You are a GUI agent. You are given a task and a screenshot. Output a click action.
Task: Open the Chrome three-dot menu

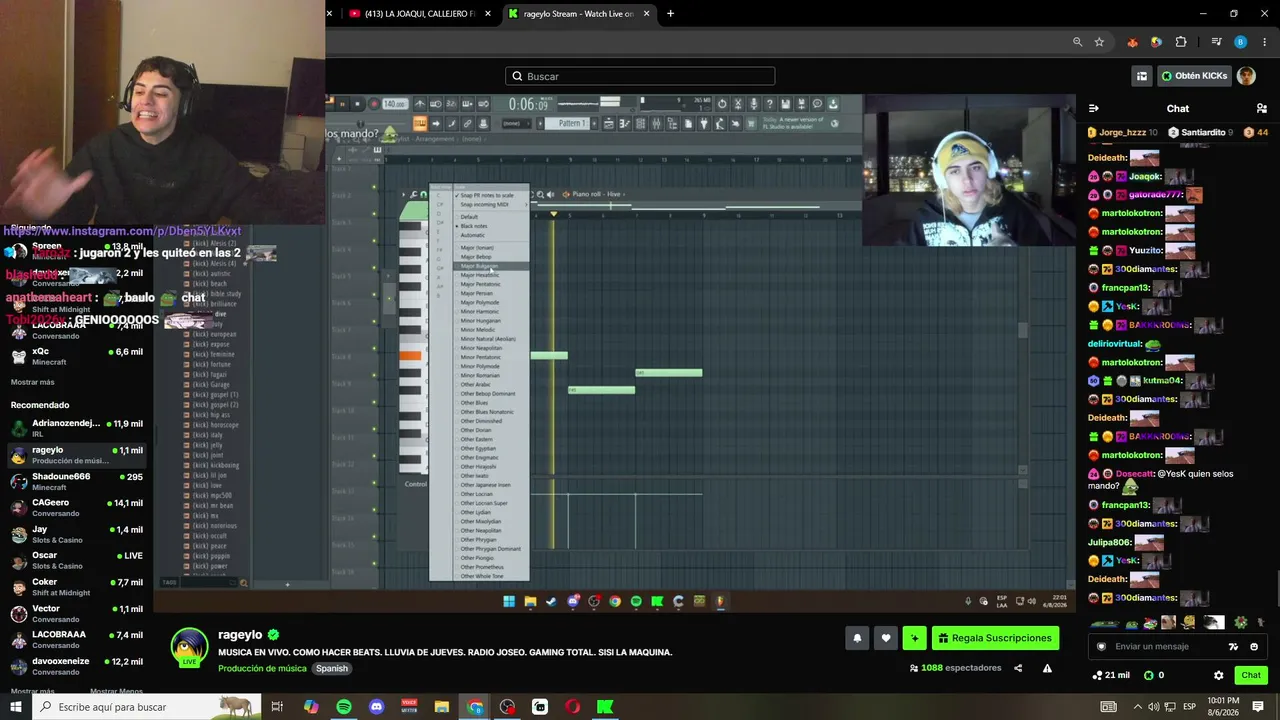click(1264, 42)
